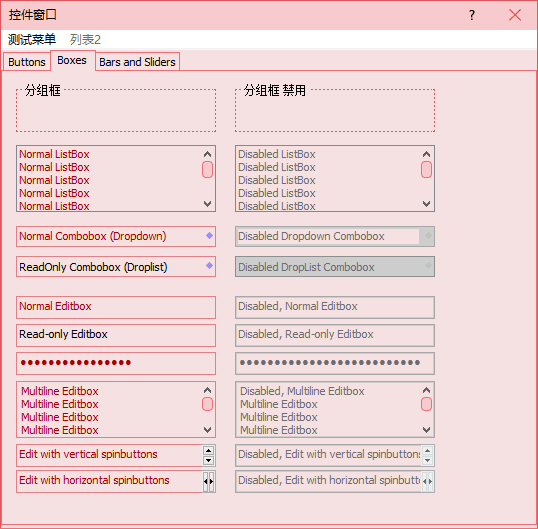The height and width of the screenshot is (529, 538).
Task: Click down spin button of vertical spinbuttons edit
Action: click(x=208, y=460)
